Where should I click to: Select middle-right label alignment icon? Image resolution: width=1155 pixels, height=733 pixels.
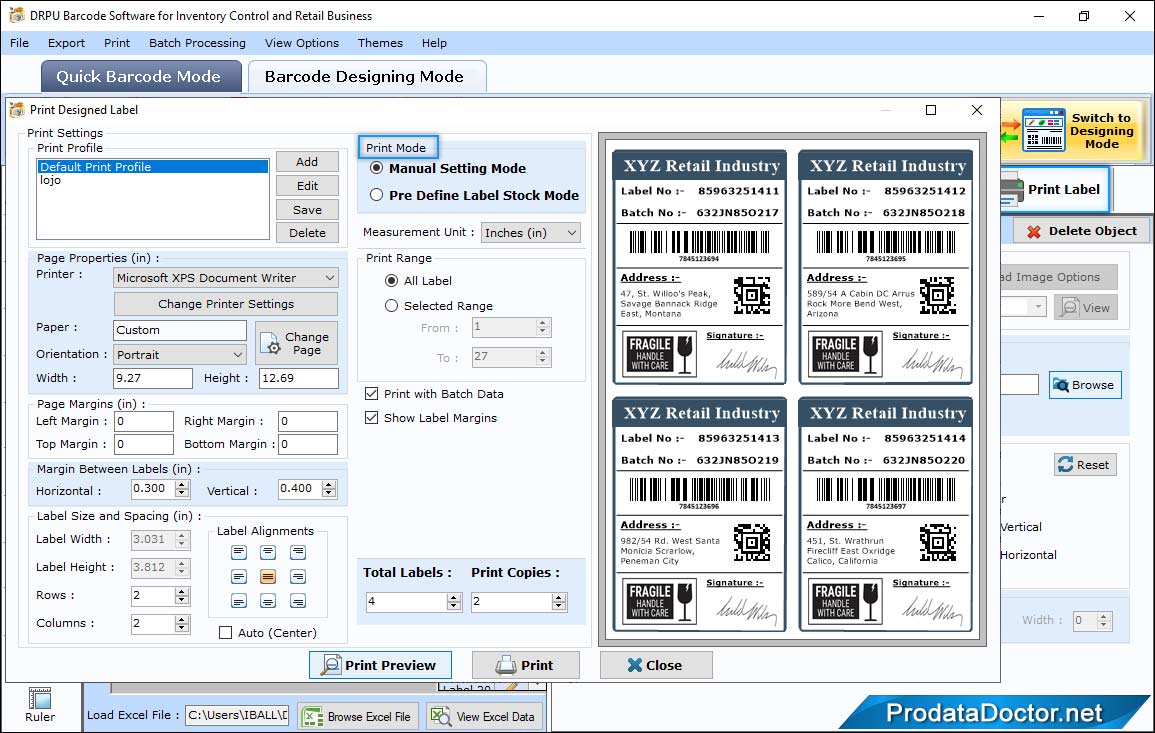298,577
